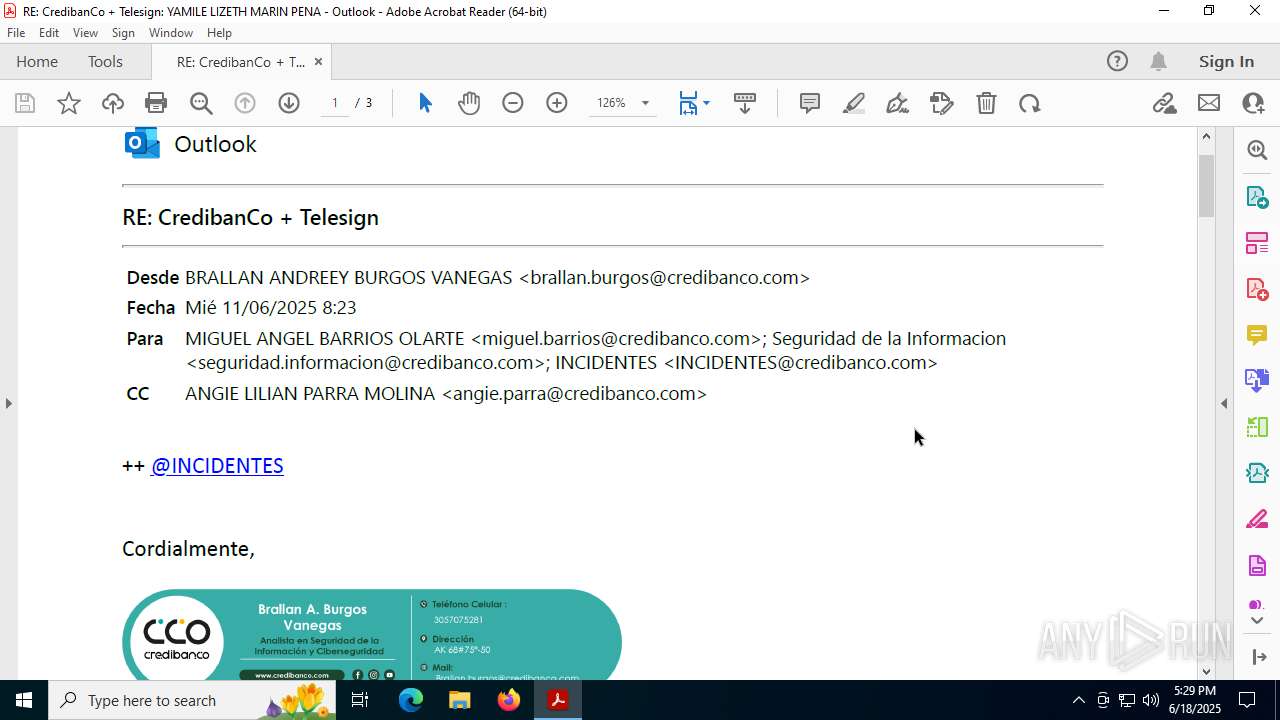The height and width of the screenshot is (720, 1280).
Task: Show hidden system tray icons chevron
Action: pos(1078,700)
